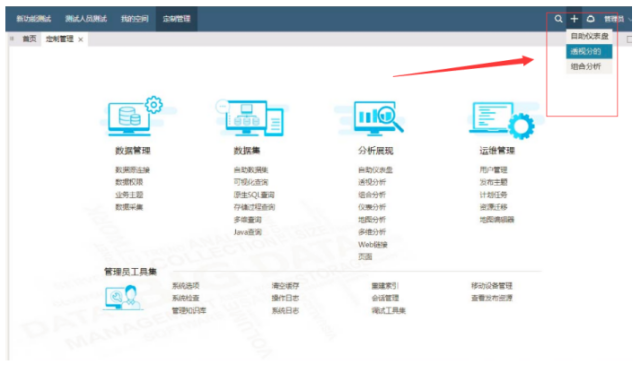Open 我的空间 in the top navigation
This screenshot has width=641, height=365.
(134, 19)
